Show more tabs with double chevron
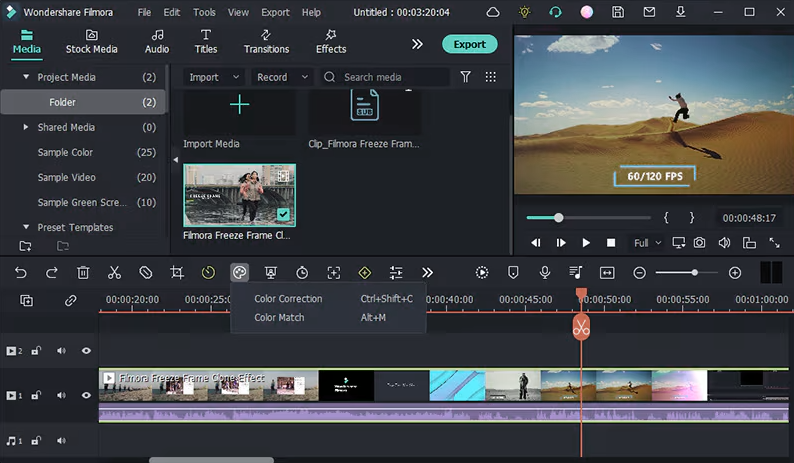Viewport: 794px width, 463px height. point(417,44)
